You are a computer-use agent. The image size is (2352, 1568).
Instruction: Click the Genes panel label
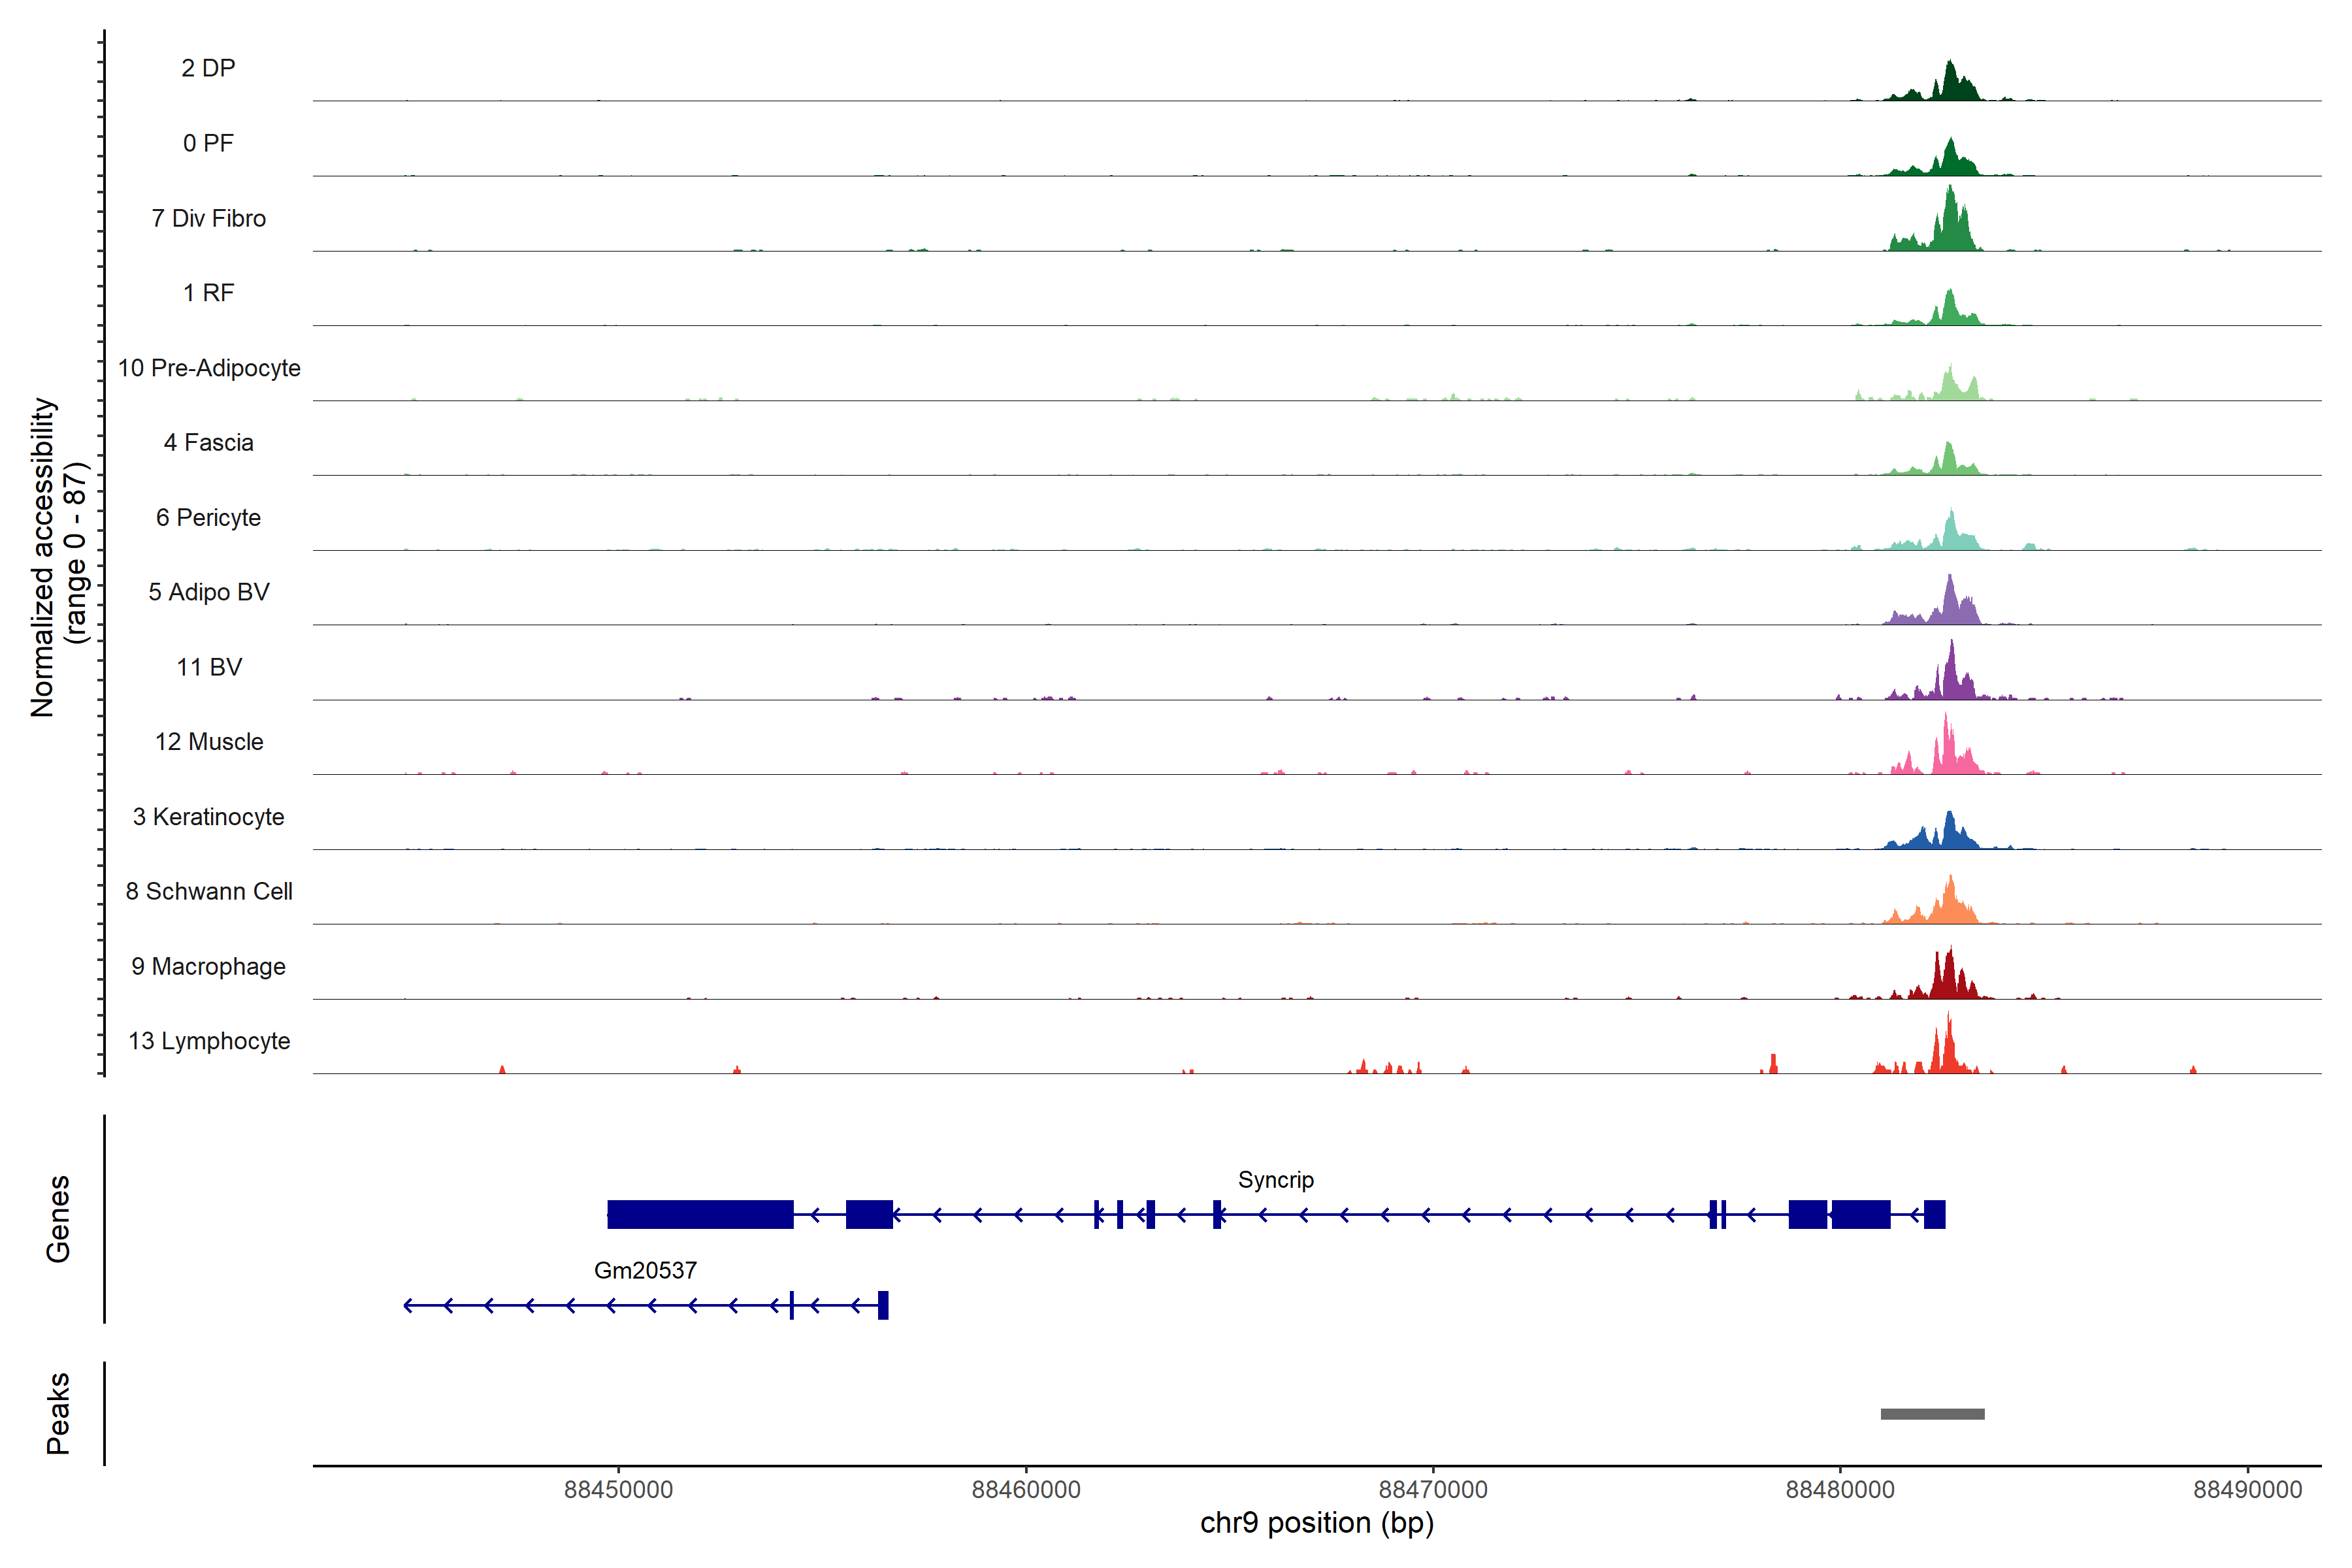58,1218
